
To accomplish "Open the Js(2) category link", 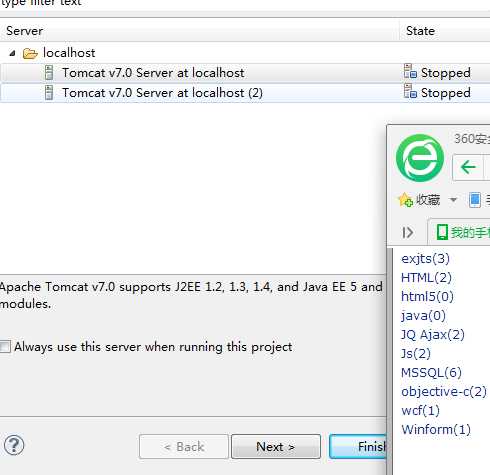I will [416, 354].
